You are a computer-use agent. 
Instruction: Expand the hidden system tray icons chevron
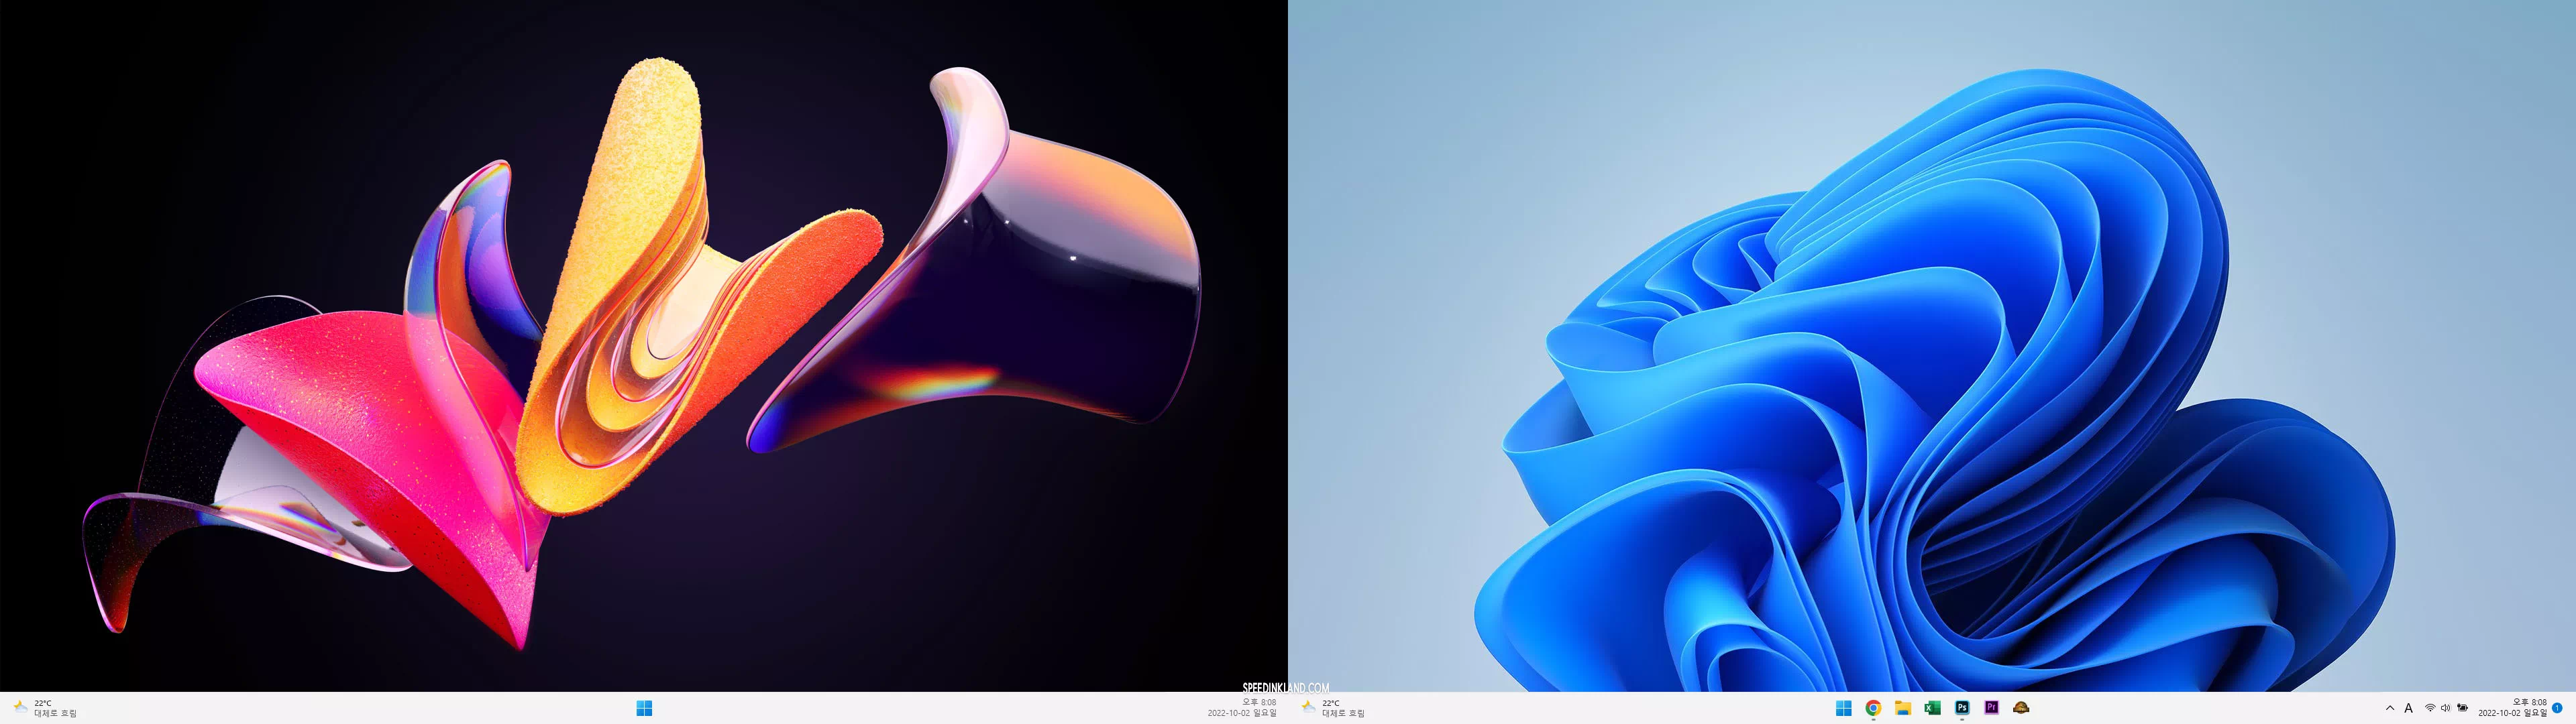click(2390, 708)
